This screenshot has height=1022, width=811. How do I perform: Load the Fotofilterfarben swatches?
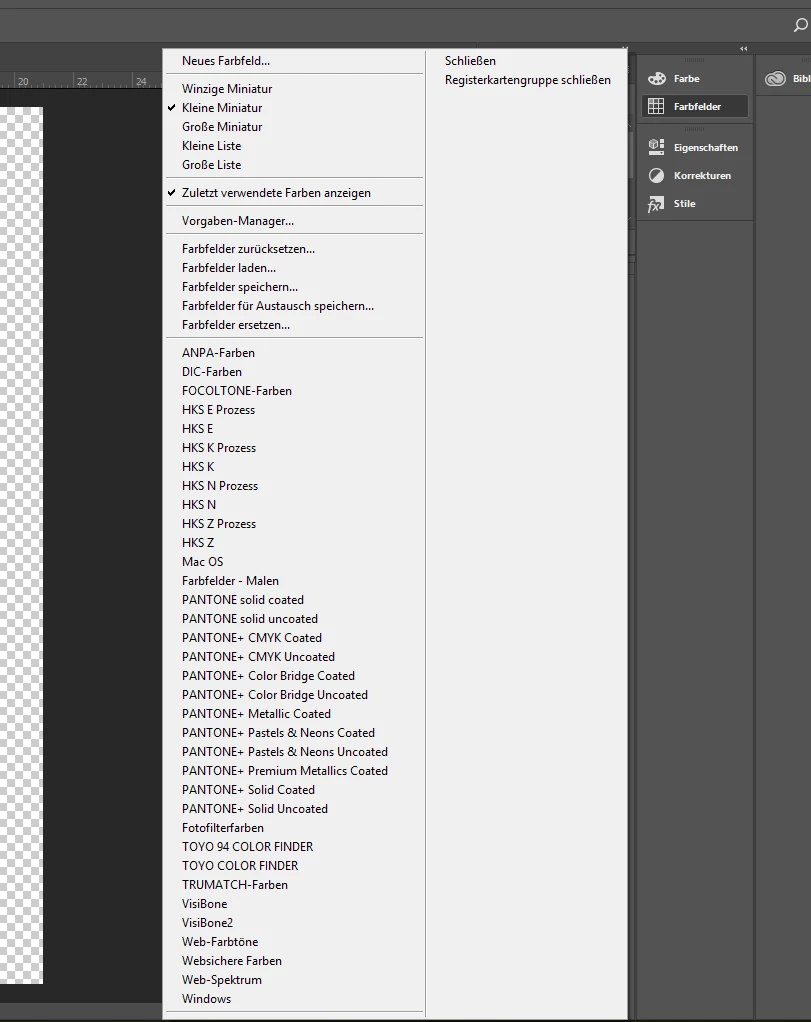click(x=223, y=827)
